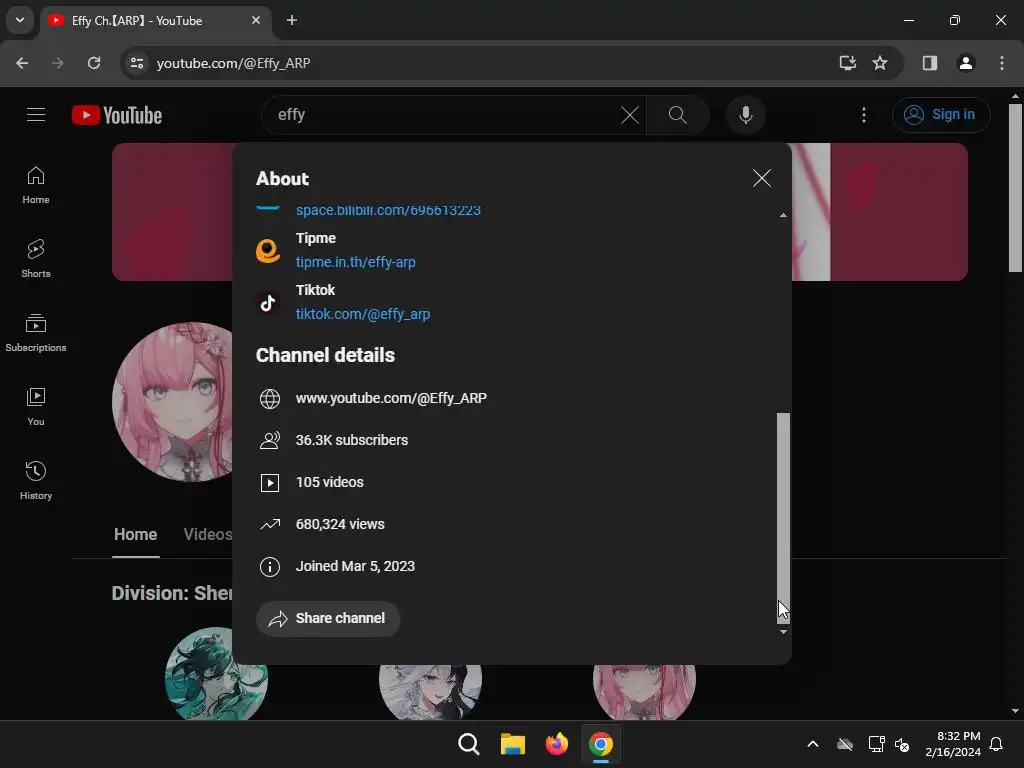Select the channel Home tab
The height and width of the screenshot is (768, 1024).
coord(135,535)
